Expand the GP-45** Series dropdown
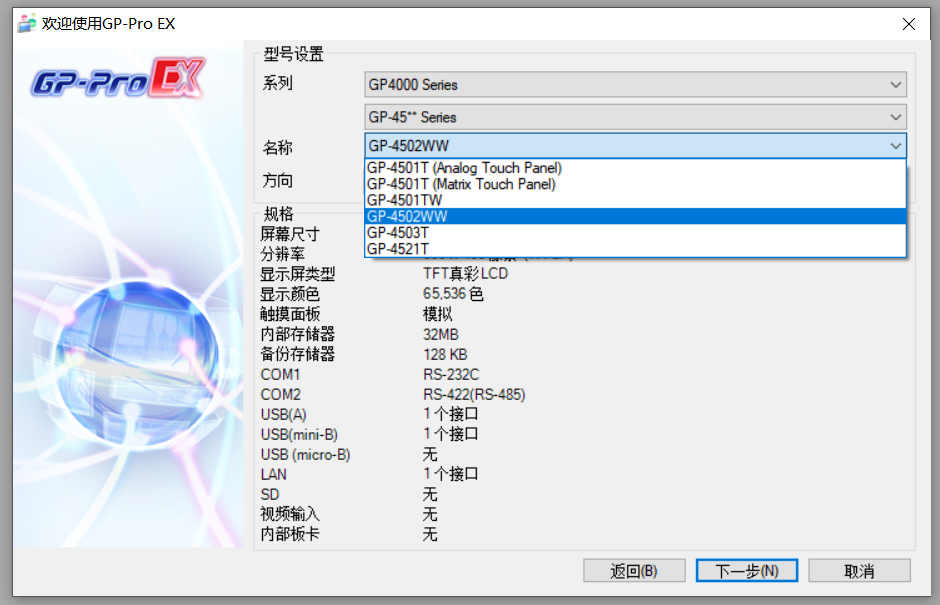The height and width of the screenshot is (605, 940). tap(635, 117)
